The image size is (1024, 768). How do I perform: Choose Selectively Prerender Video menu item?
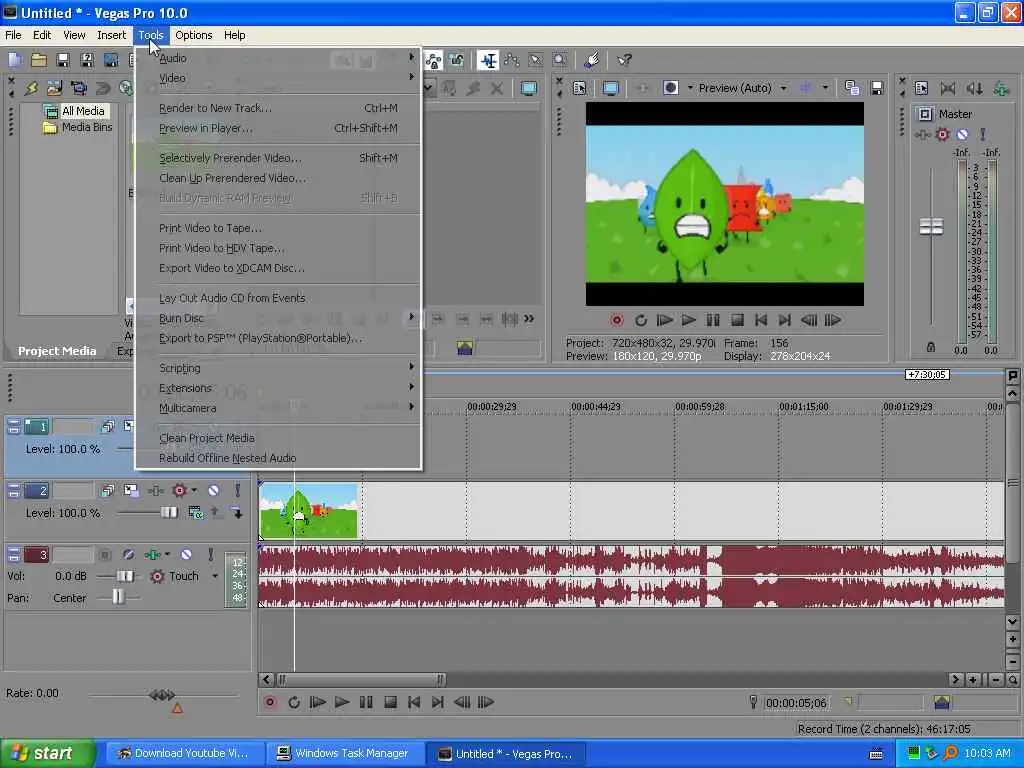click(x=278, y=158)
